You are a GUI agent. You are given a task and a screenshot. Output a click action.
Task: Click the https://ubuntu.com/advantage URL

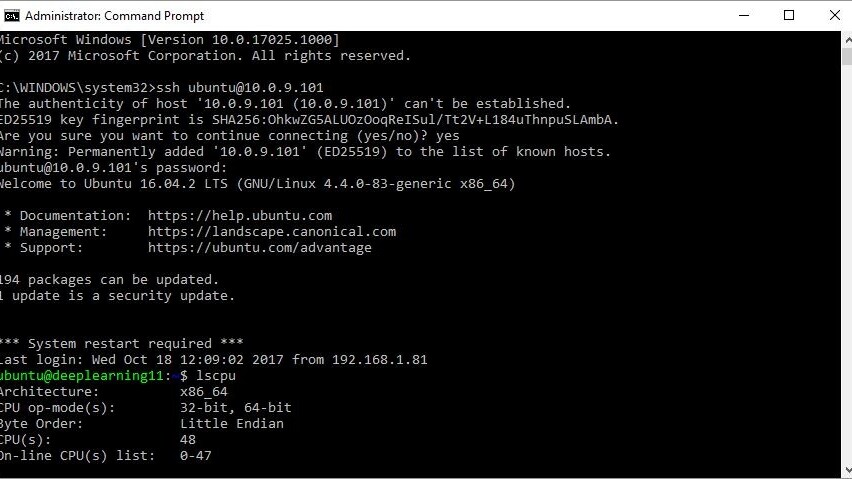(x=260, y=248)
